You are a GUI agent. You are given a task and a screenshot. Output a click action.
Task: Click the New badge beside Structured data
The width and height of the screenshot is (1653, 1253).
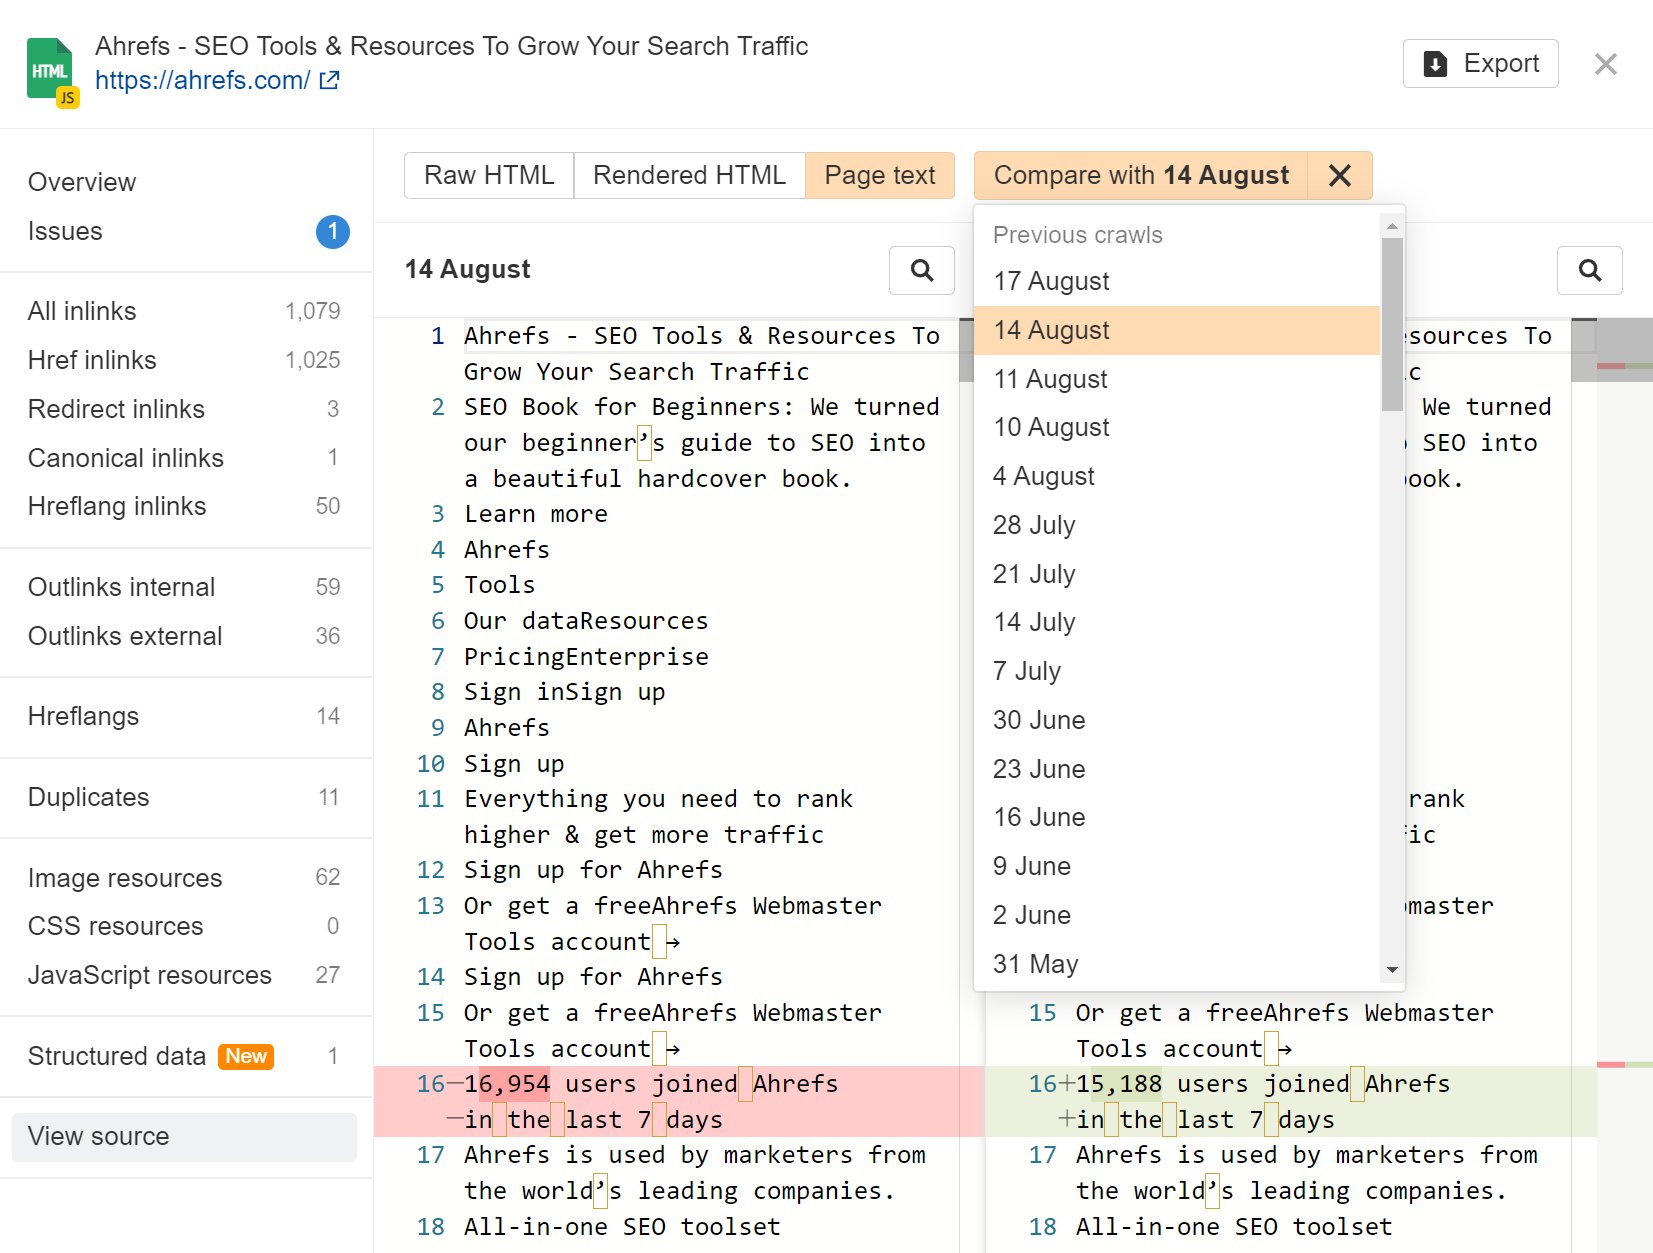point(246,1056)
